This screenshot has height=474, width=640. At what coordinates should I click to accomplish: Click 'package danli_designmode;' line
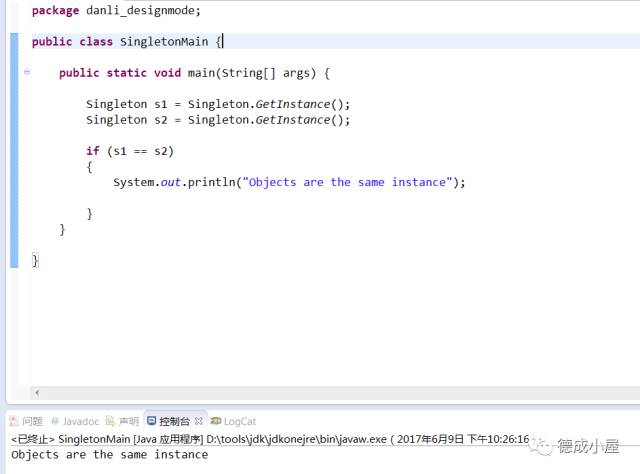(116, 10)
